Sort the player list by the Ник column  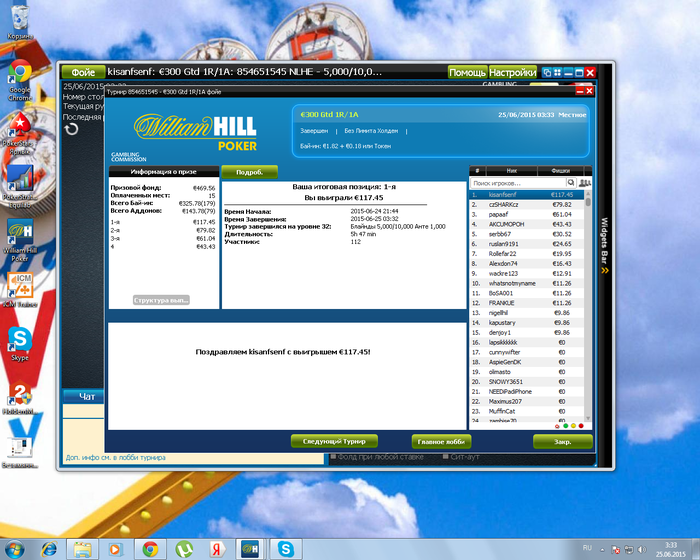[x=512, y=171]
